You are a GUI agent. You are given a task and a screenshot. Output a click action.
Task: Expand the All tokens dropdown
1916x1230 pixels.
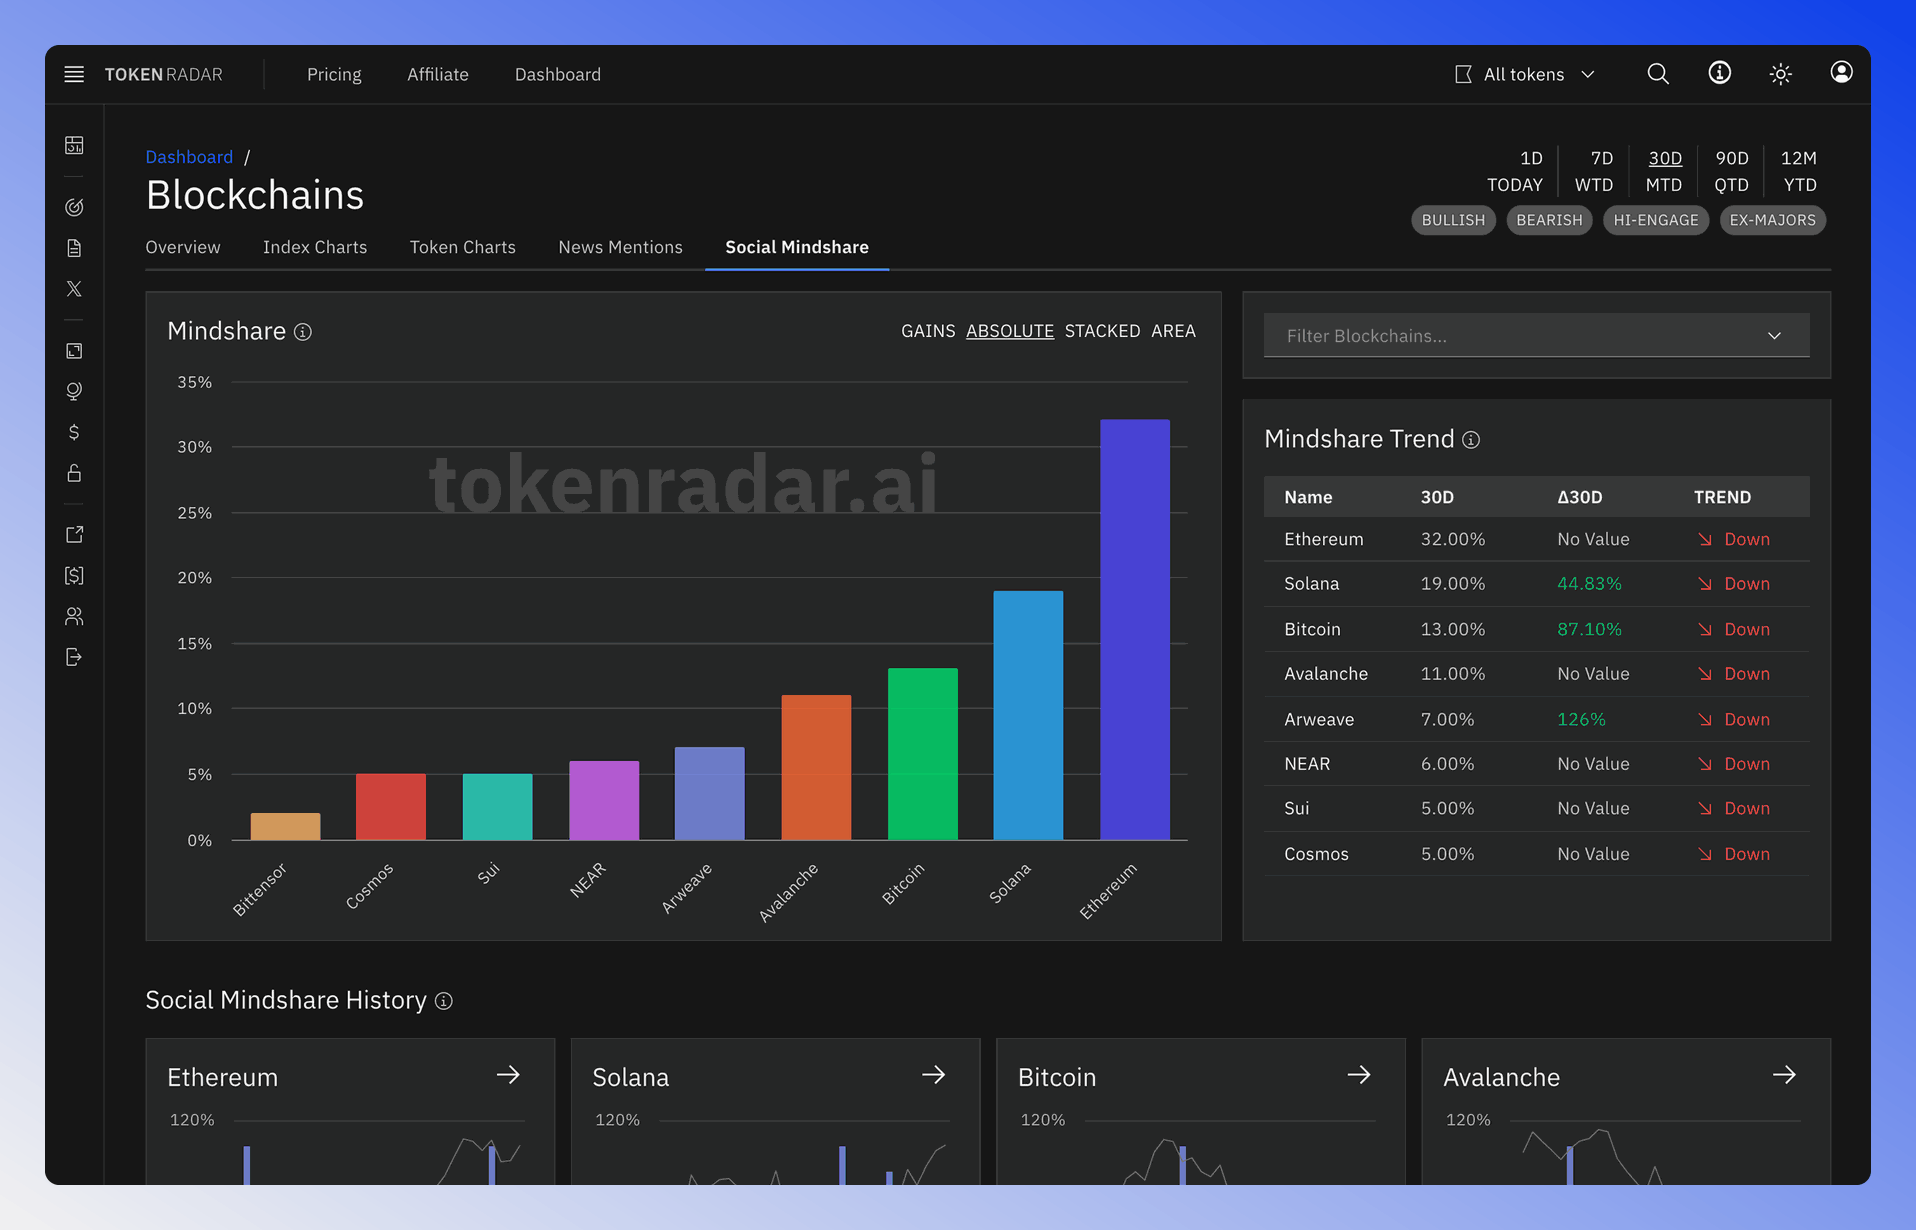point(1525,74)
